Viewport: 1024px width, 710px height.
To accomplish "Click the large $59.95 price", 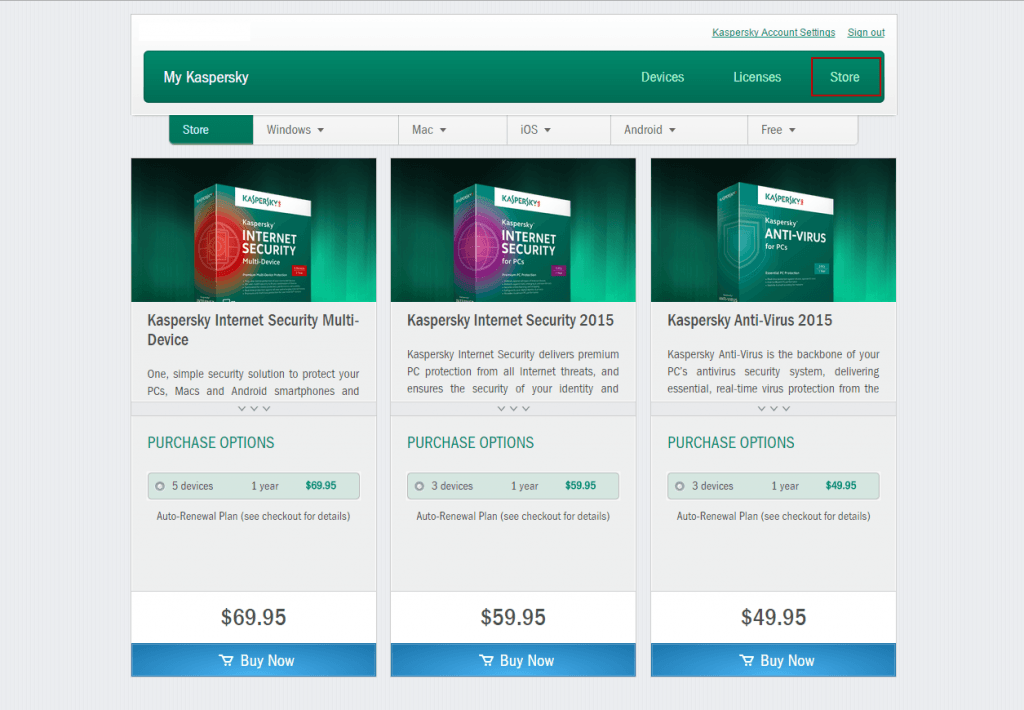I will click(513, 617).
